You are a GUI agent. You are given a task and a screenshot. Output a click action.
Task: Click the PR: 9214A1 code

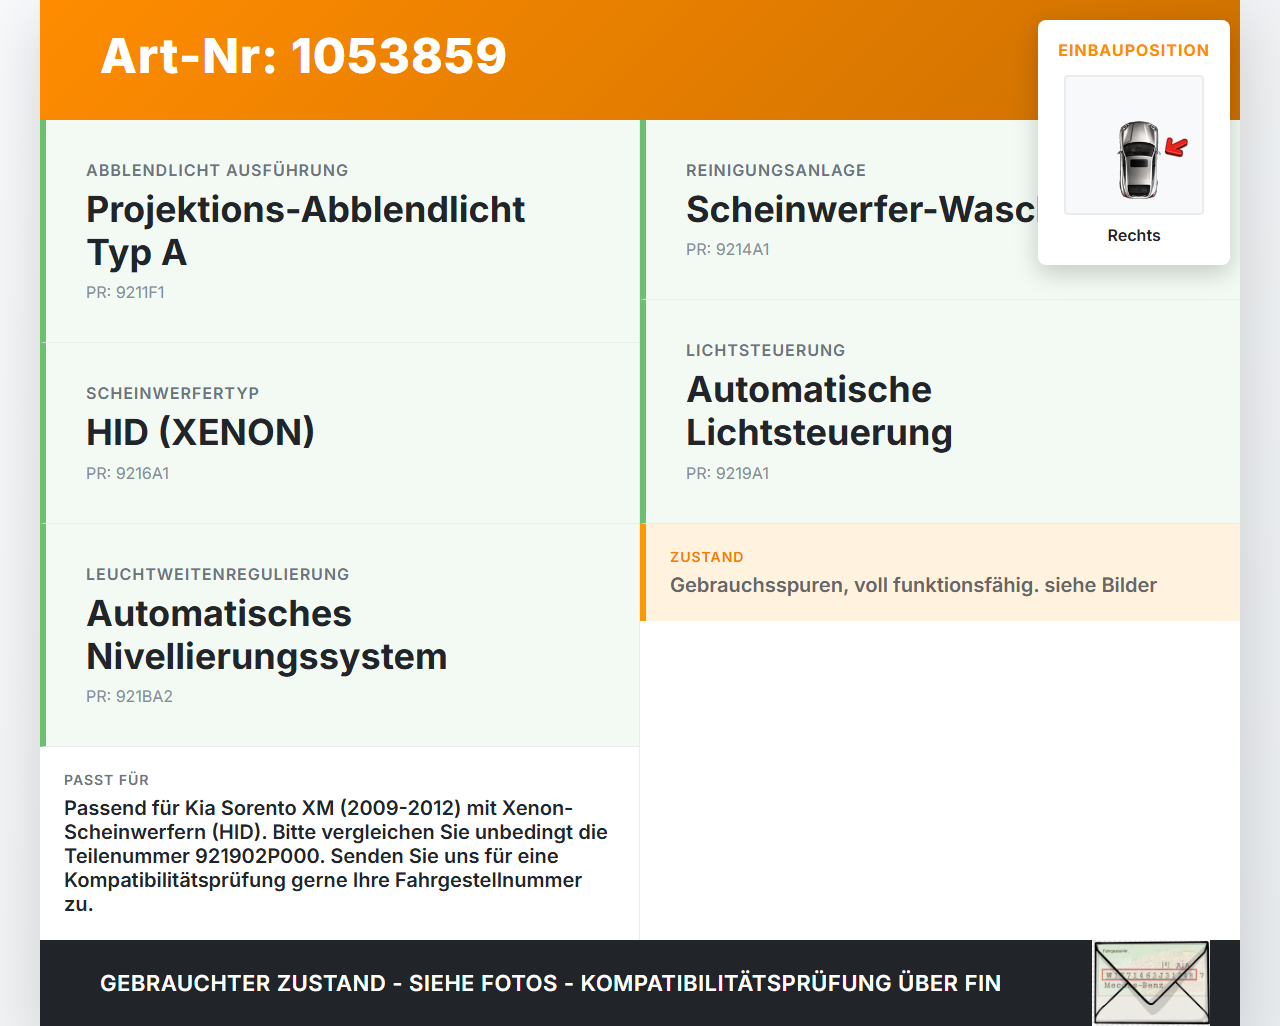[727, 249]
